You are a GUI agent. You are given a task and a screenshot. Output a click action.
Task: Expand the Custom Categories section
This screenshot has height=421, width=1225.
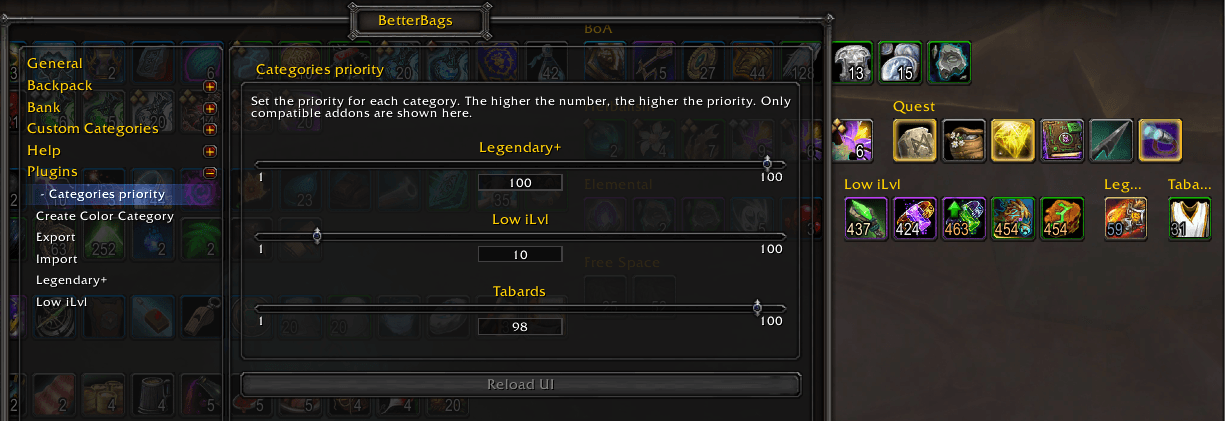210,129
